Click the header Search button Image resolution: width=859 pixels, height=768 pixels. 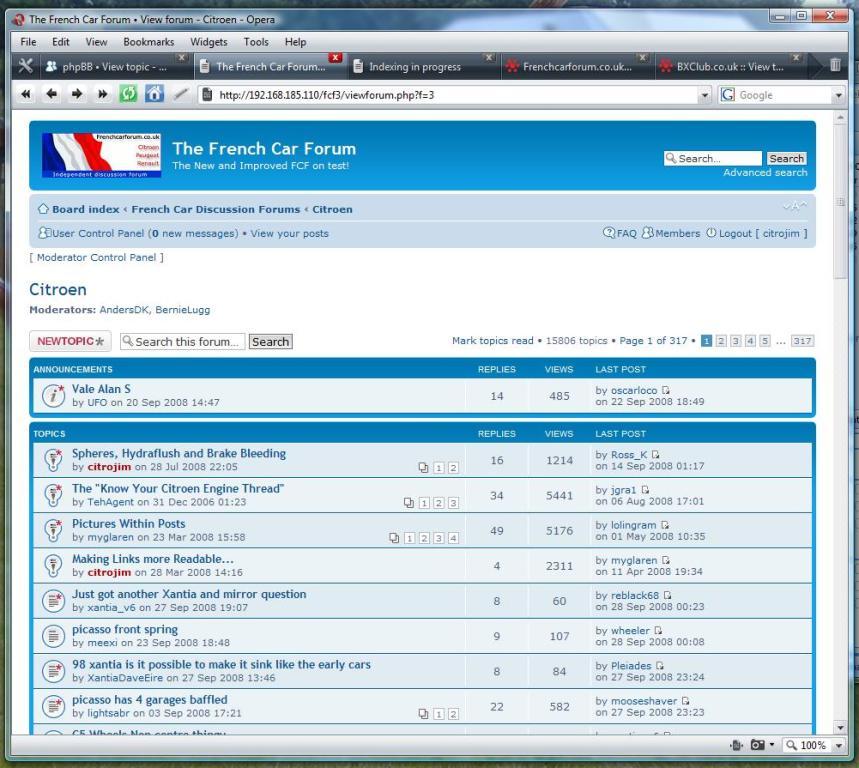pos(786,158)
